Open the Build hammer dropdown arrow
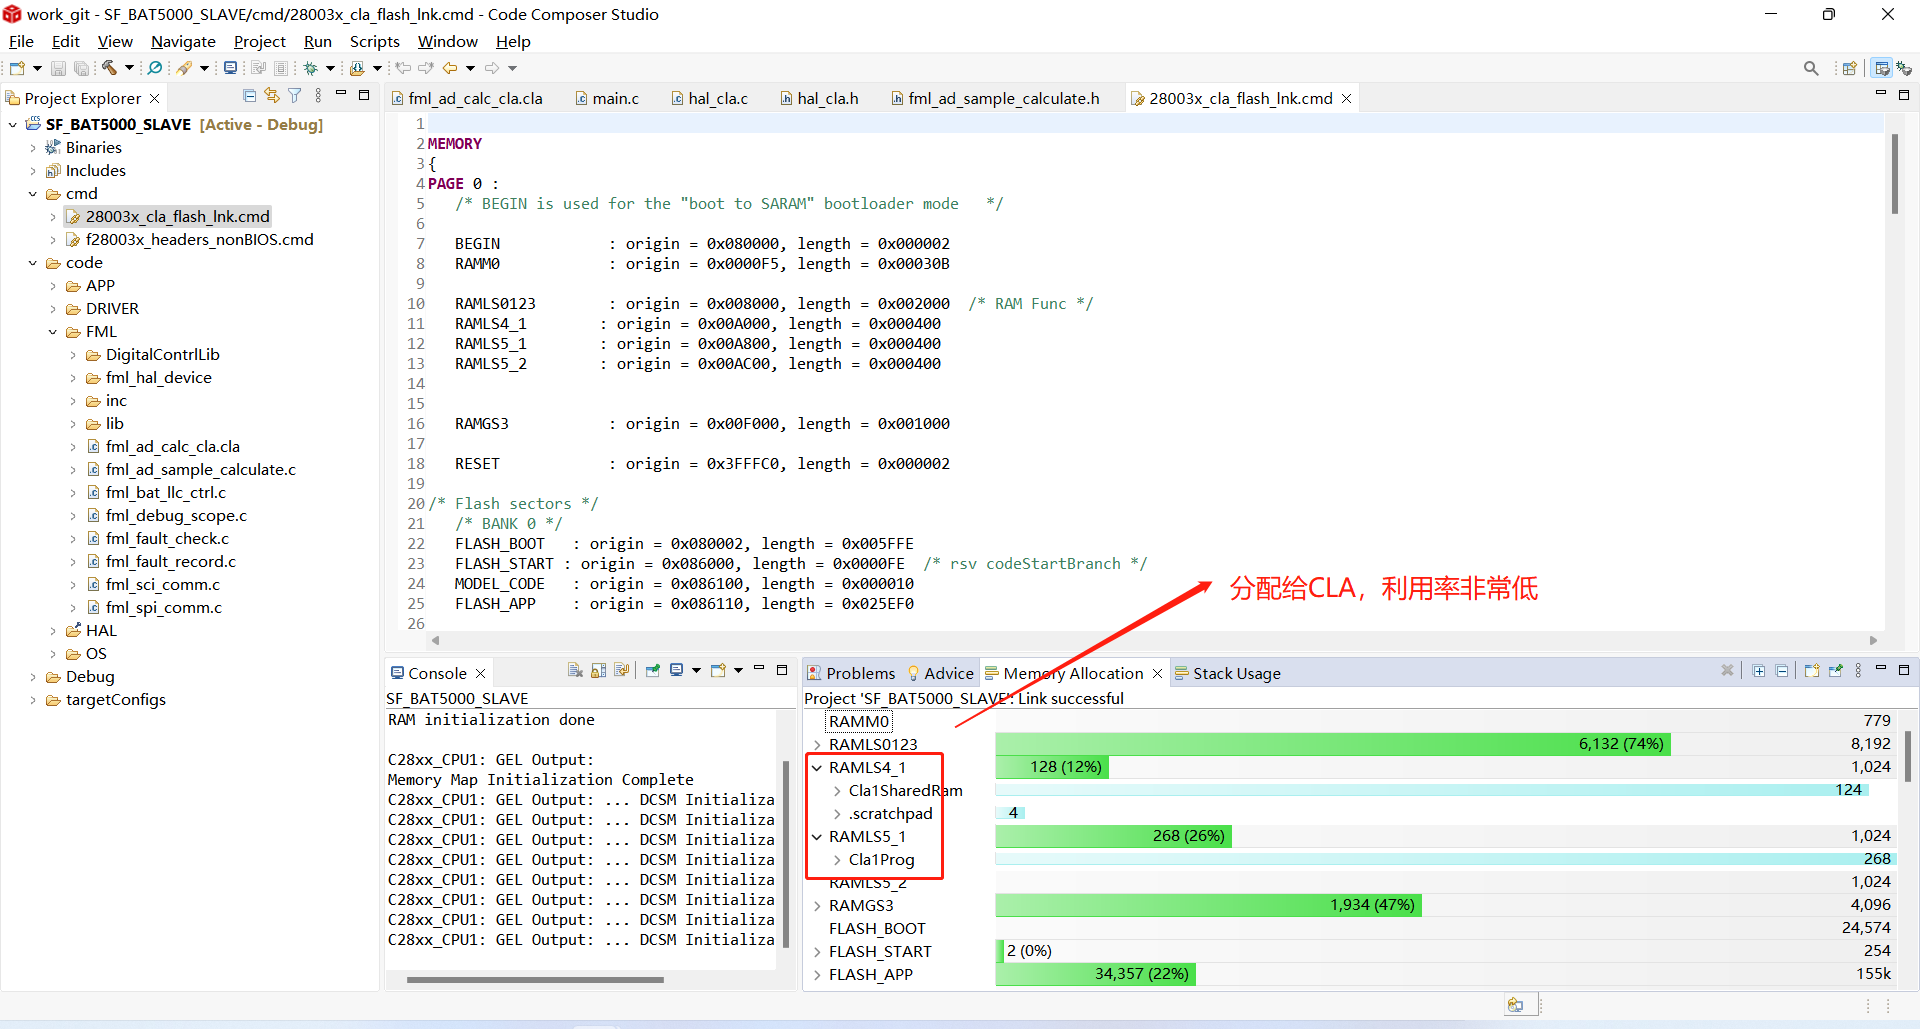The width and height of the screenshot is (1920, 1029). pos(129,68)
